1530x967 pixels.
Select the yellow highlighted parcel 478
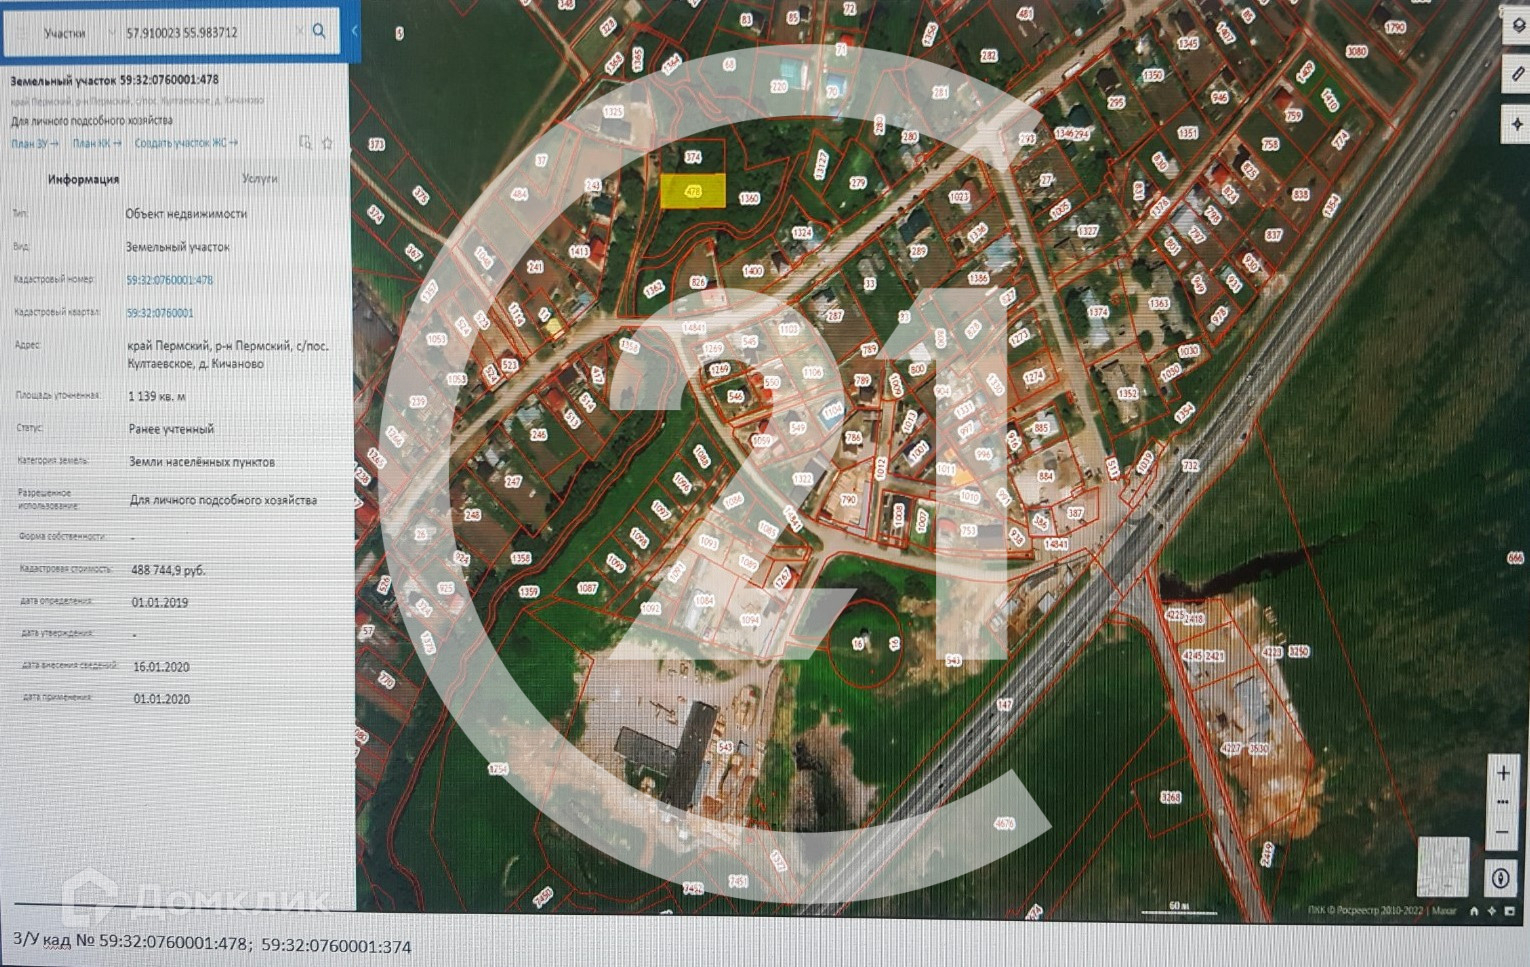click(x=693, y=190)
